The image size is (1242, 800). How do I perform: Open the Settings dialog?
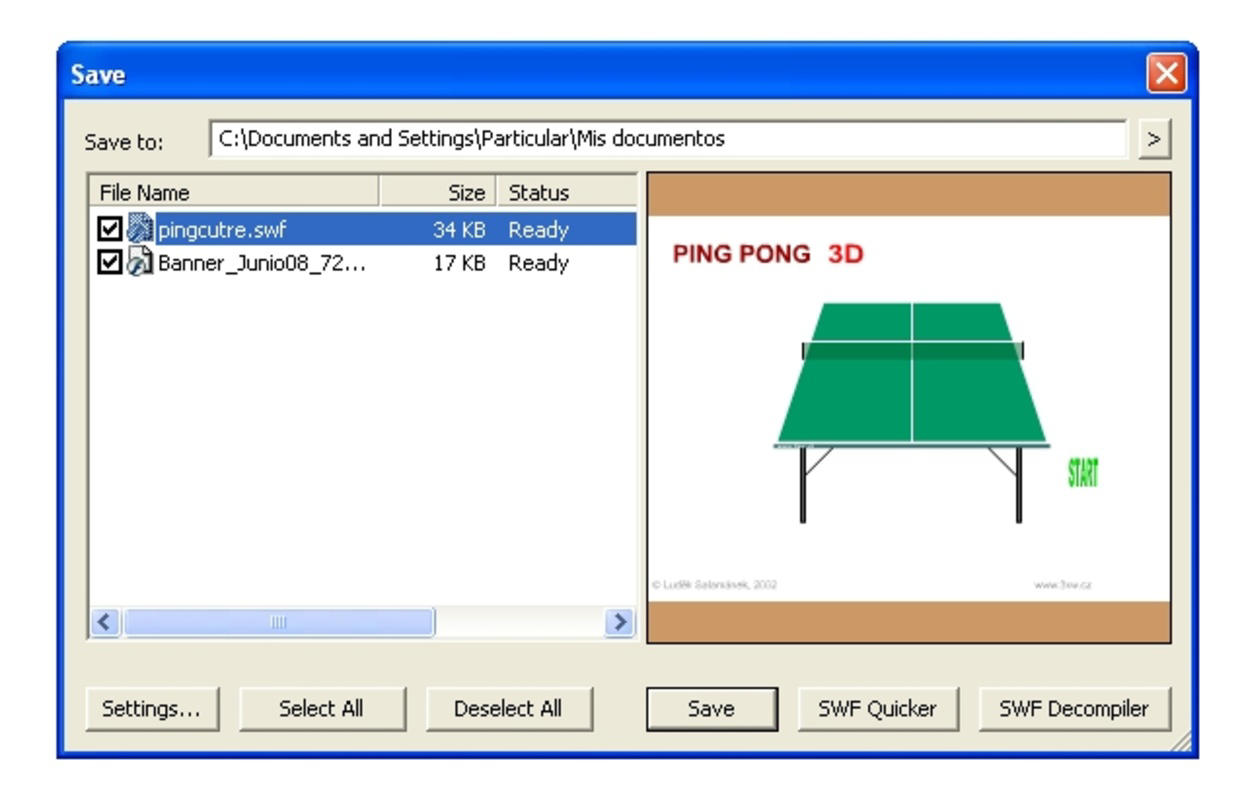click(x=152, y=708)
